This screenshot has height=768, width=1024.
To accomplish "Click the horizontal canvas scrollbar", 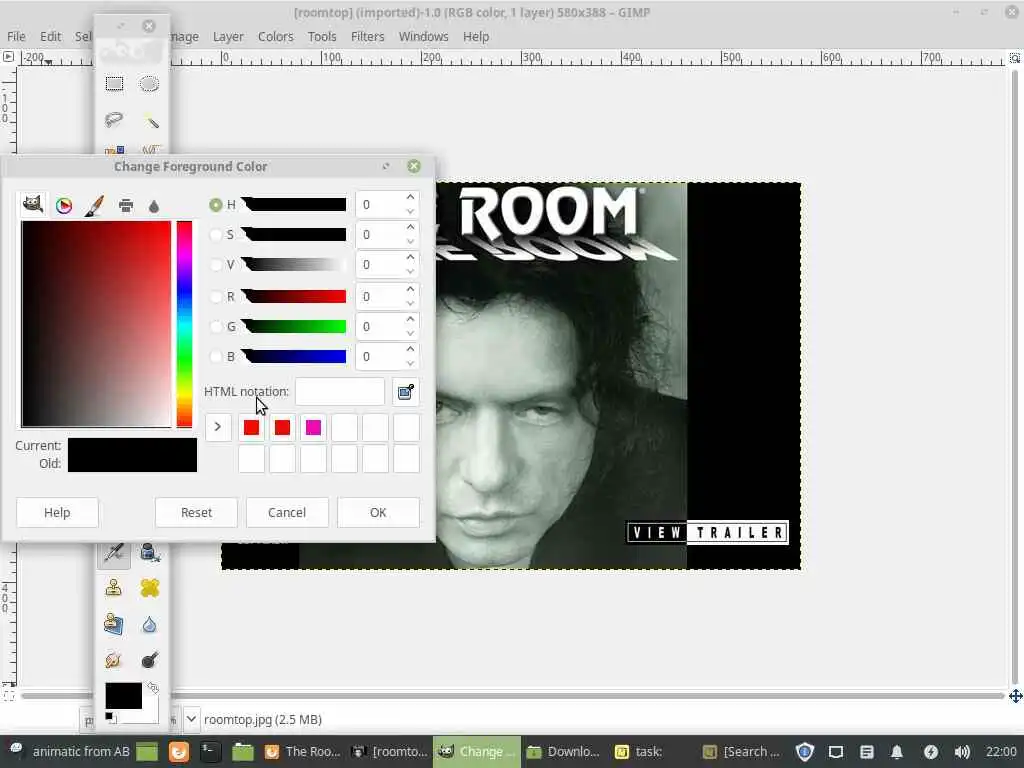I will click(x=513, y=696).
